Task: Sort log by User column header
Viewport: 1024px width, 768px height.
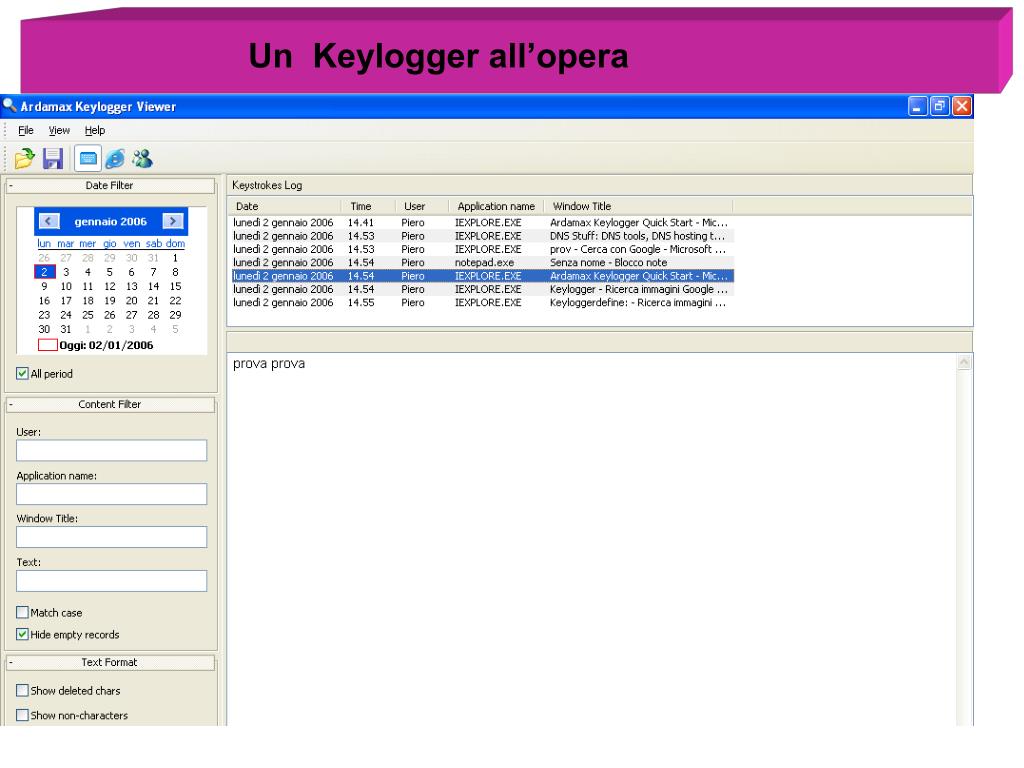Action: [x=422, y=206]
